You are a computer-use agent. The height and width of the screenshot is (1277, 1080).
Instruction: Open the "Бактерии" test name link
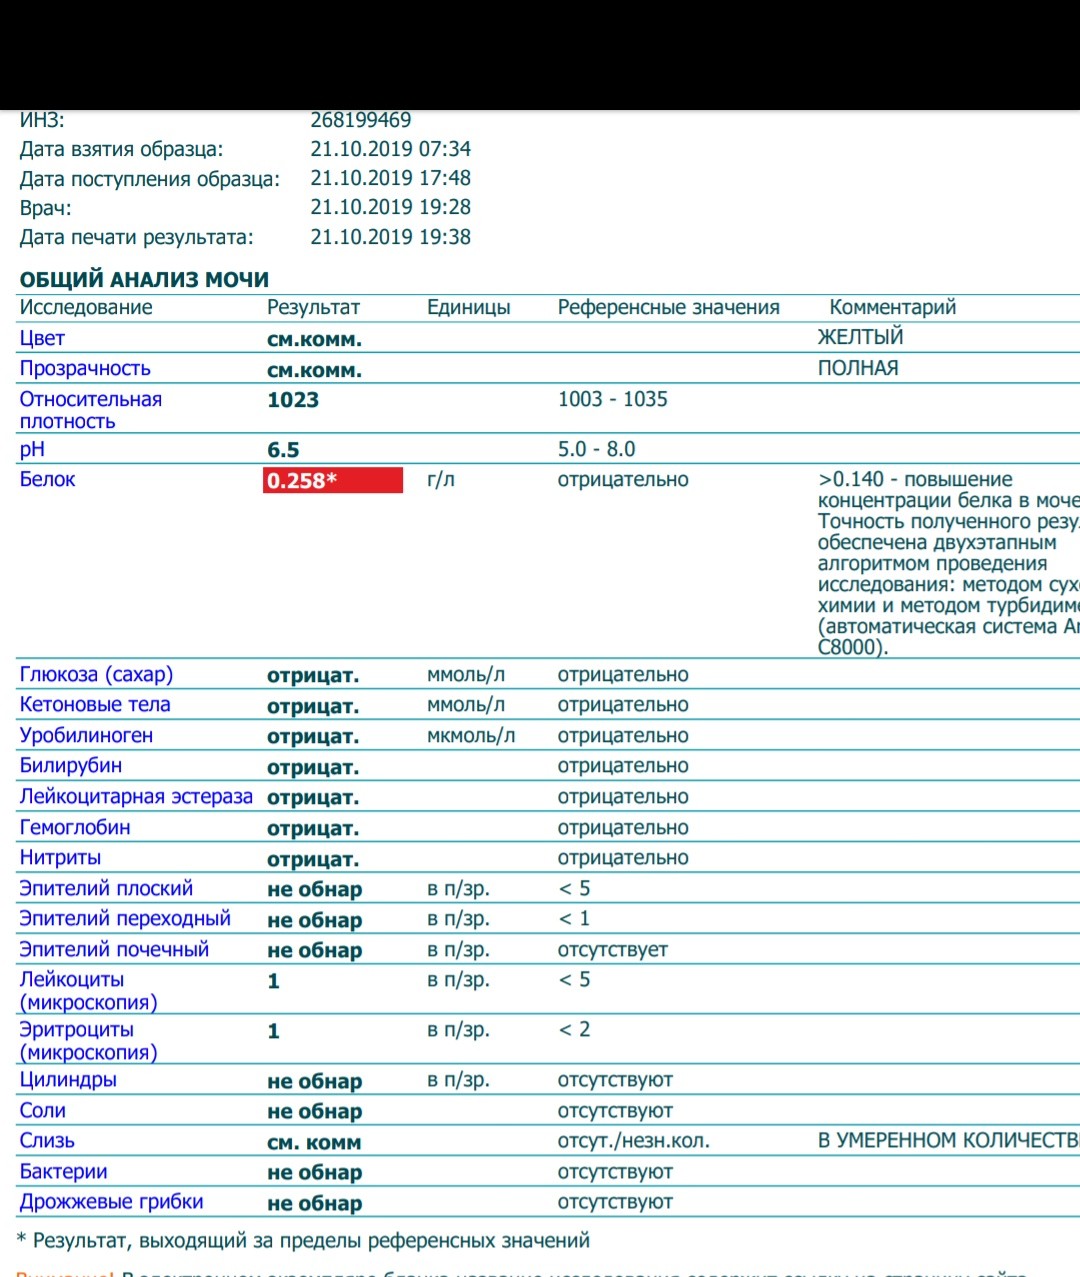click(x=63, y=1171)
